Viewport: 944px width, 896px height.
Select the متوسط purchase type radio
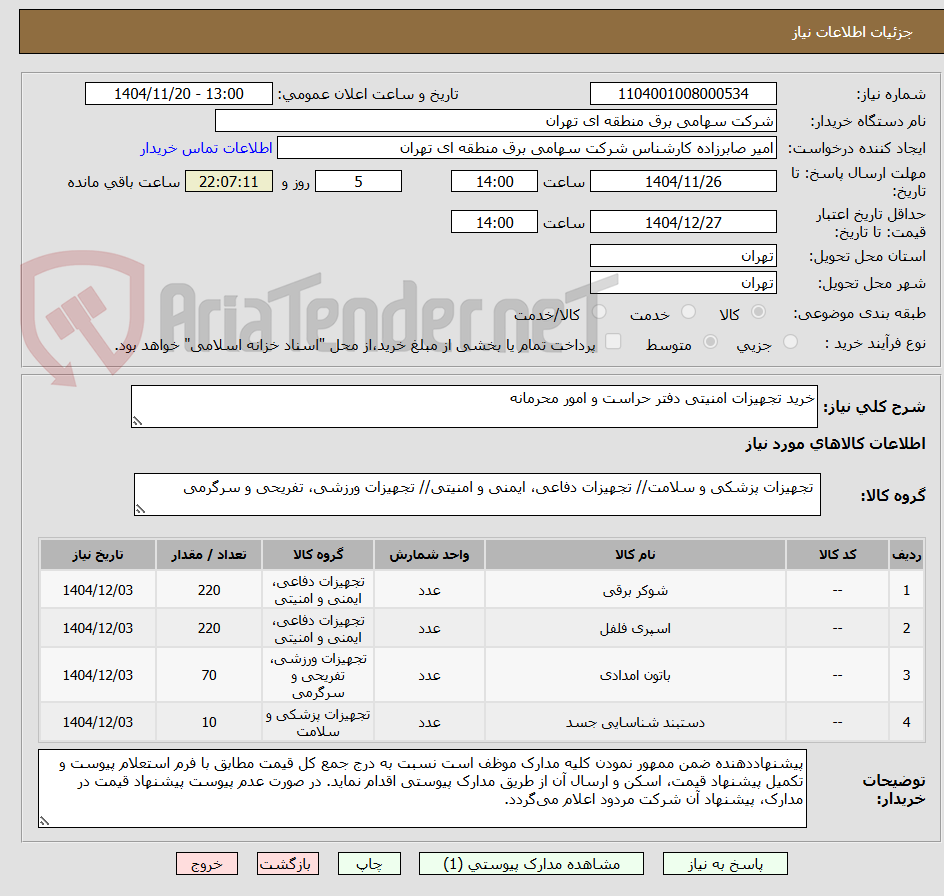coord(710,342)
